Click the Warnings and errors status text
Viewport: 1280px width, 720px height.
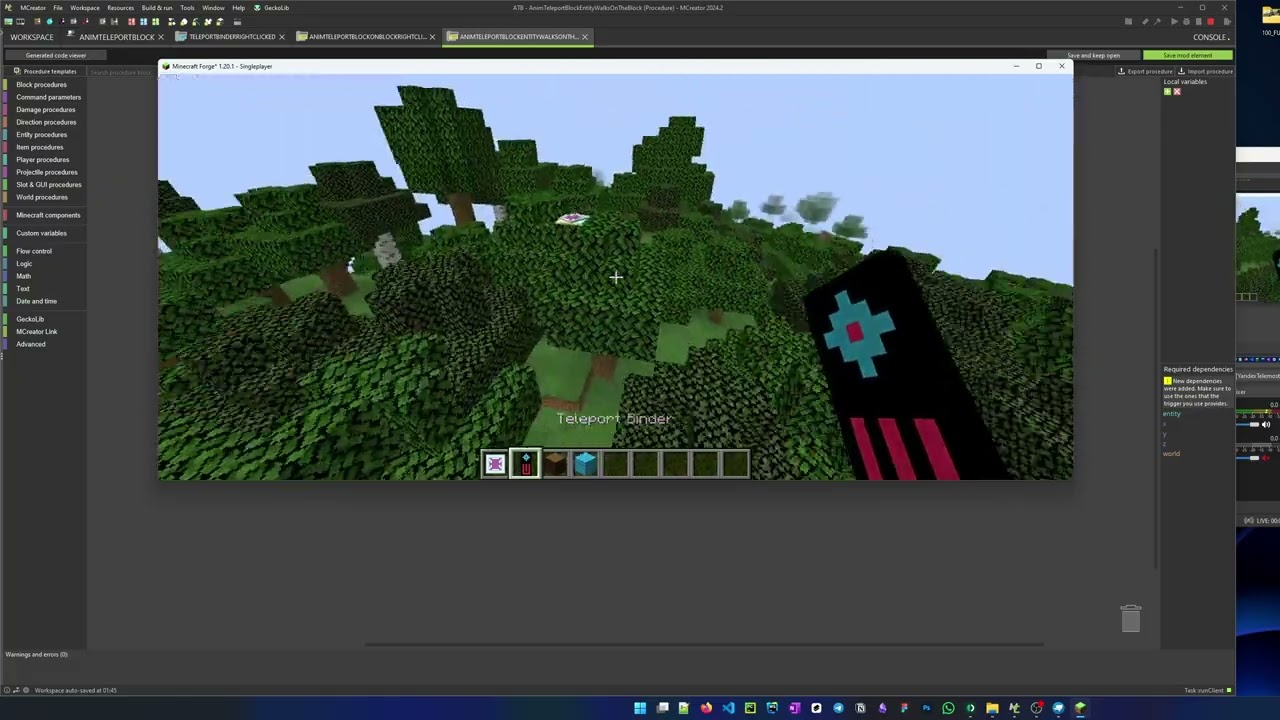click(36, 654)
